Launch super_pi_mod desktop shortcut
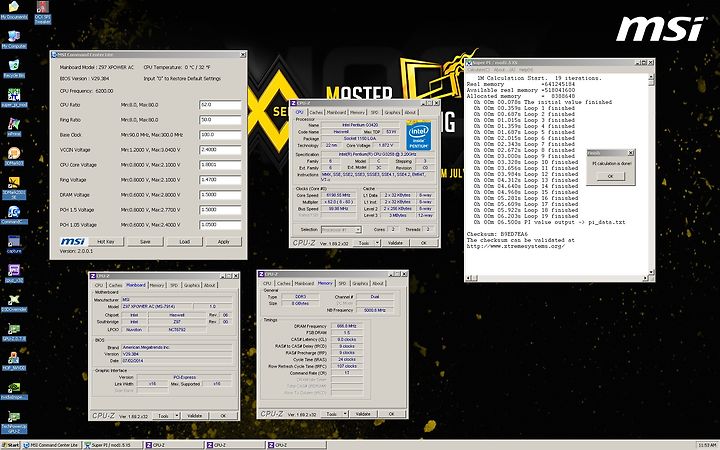The width and height of the screenshot is (720, 450). [14, 95]
